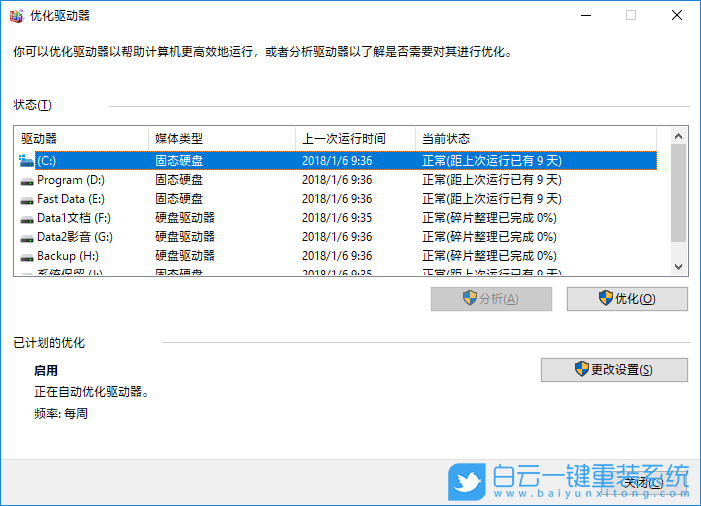Select the Program (D:) drive row

tap(338, 180)
